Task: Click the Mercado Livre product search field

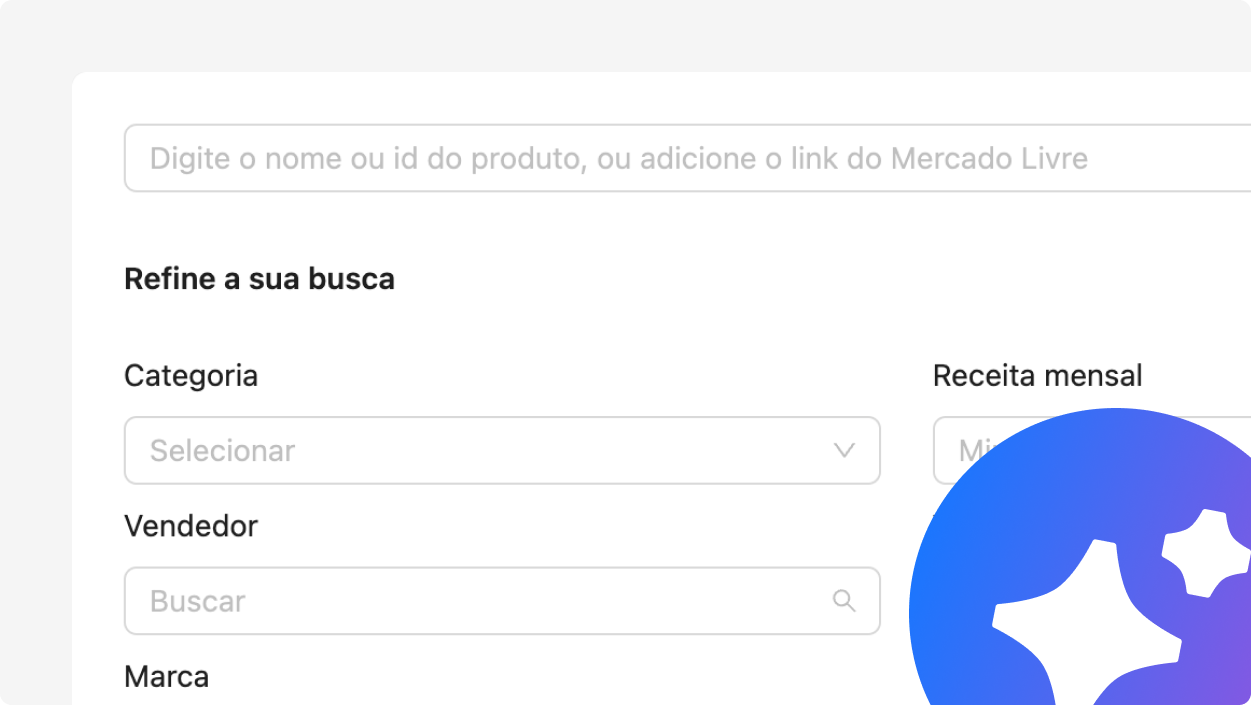Action: pyautogui.click(x=686, y=158)
